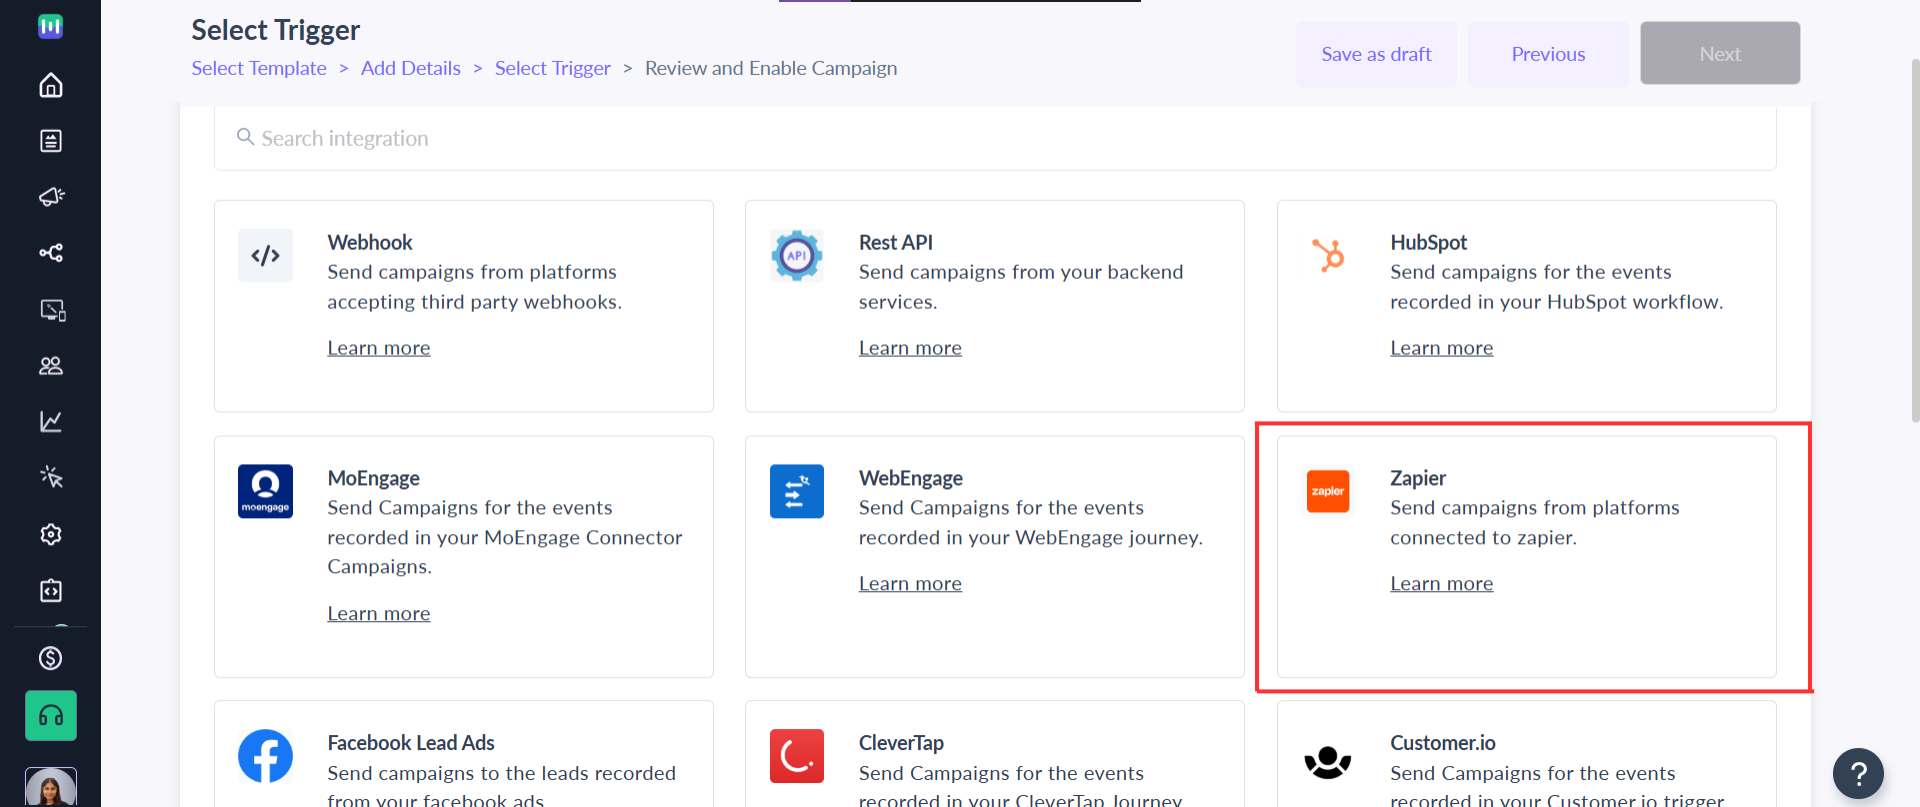Image resolution: width=1920 pixels, height=807 pixels.
Task: Open the screen devices icon in sidebar
Action: (x=52, y=310)
